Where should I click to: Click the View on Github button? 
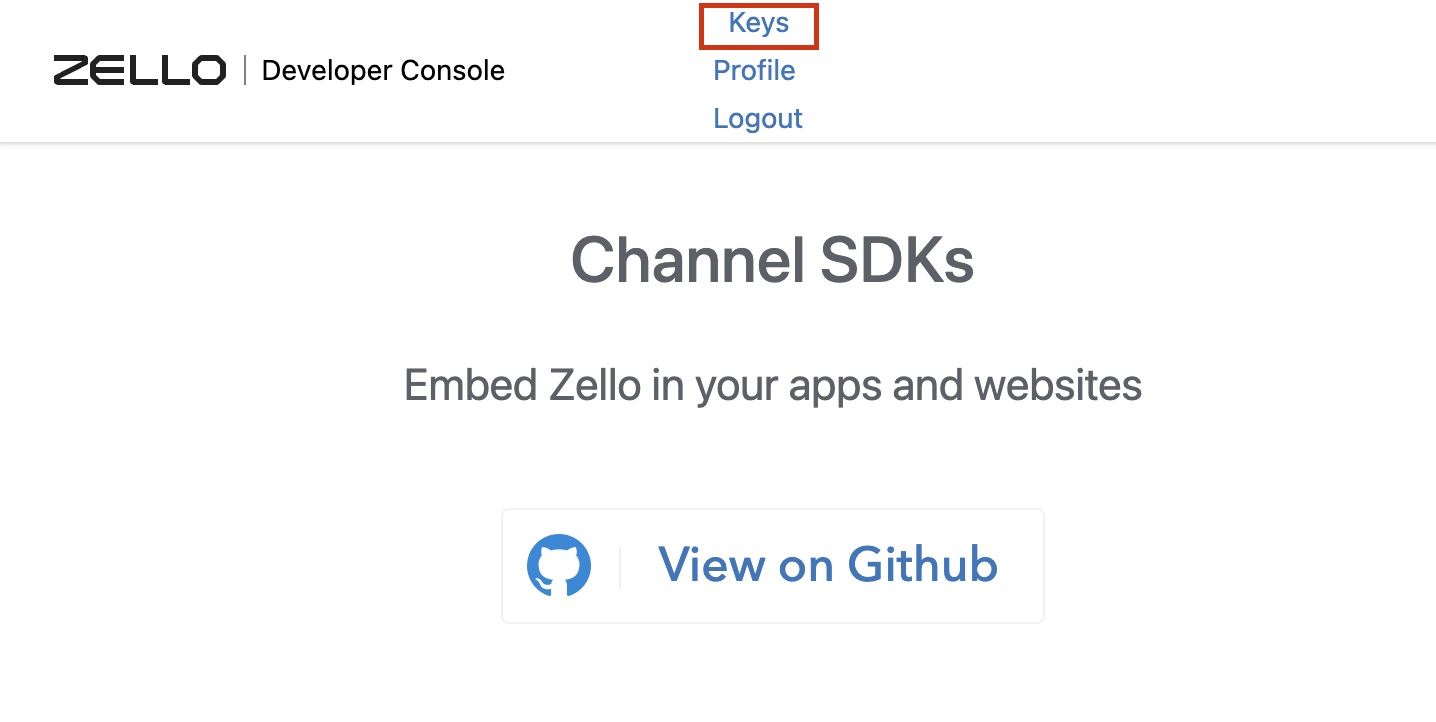pyautogui.click(x=773, y=566)
